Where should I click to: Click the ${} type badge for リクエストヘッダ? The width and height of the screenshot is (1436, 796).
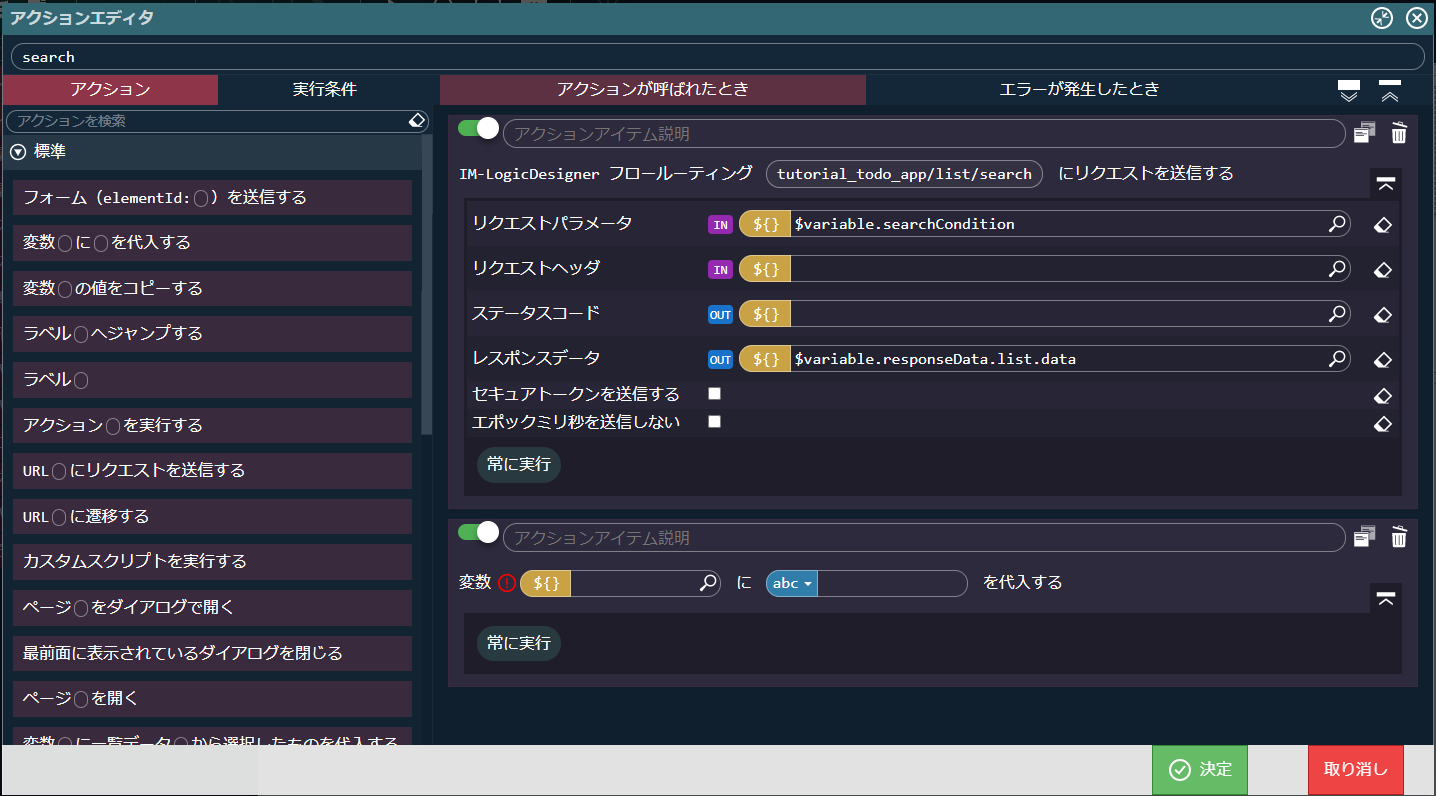click(765, 269)
